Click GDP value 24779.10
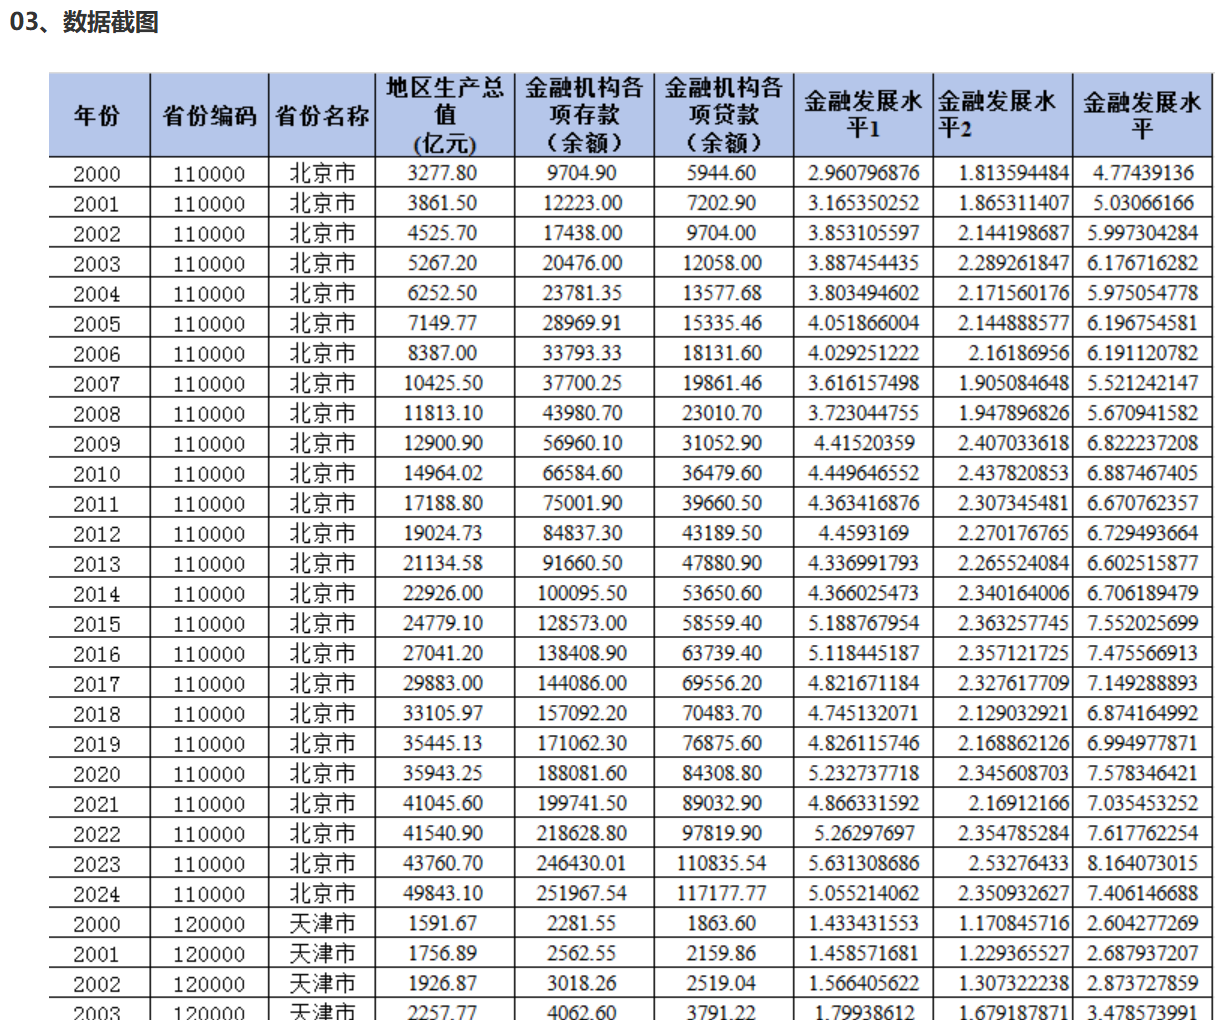This screenshot has height=1020, width=1215. pos(442,623)
